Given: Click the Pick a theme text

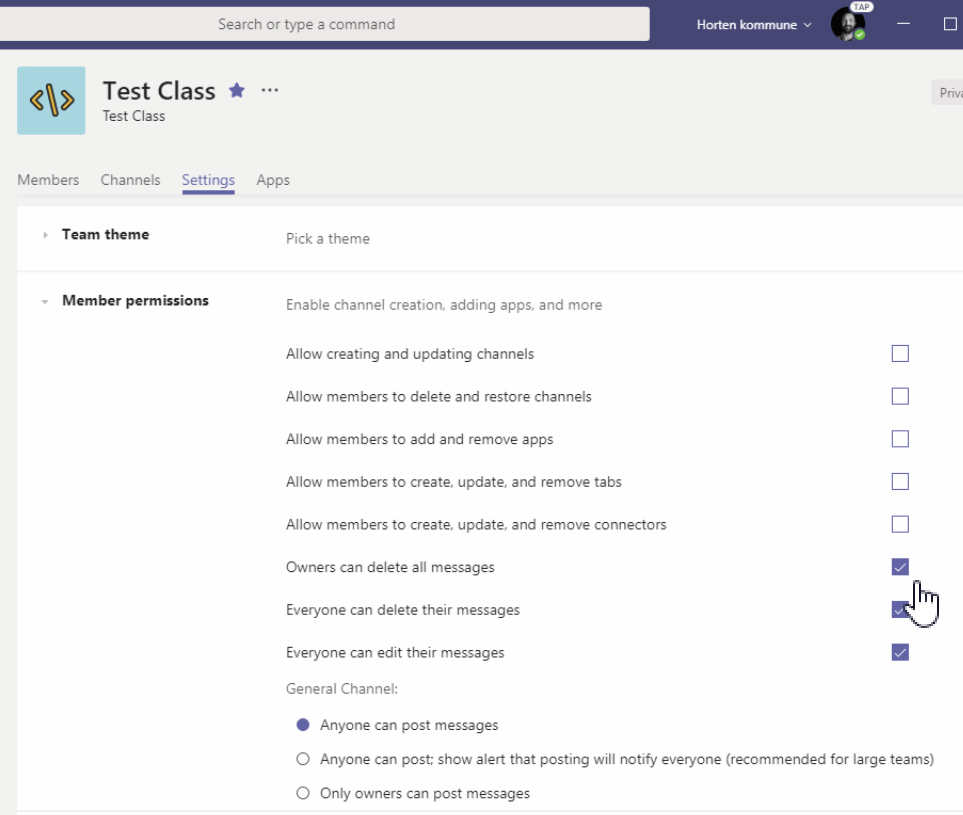Looking at the screenshot, I should pos(327,238).
